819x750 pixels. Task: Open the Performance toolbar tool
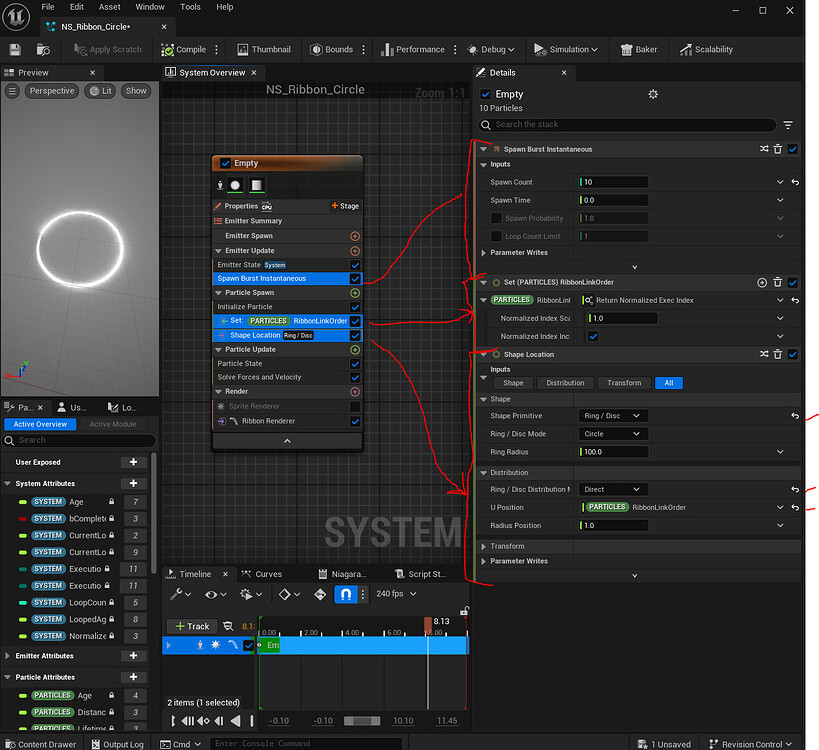tap(391, 49)
